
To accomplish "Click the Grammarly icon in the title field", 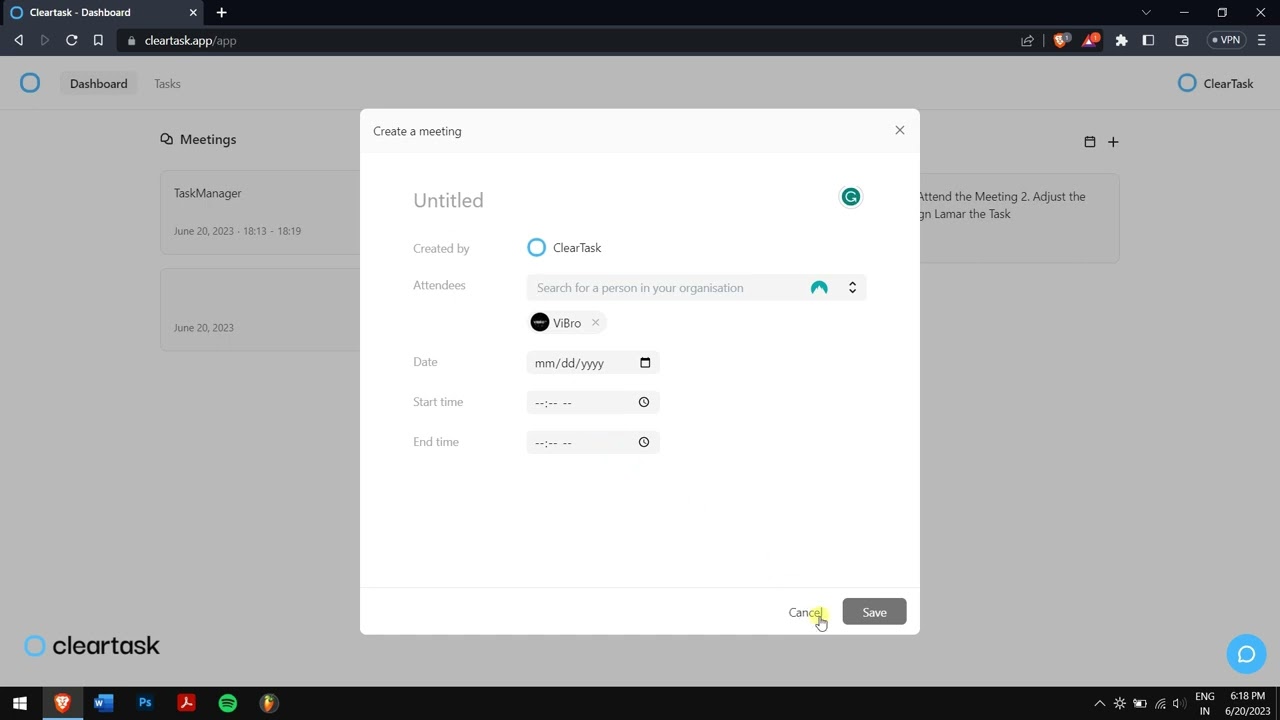I will pos(851,197).
